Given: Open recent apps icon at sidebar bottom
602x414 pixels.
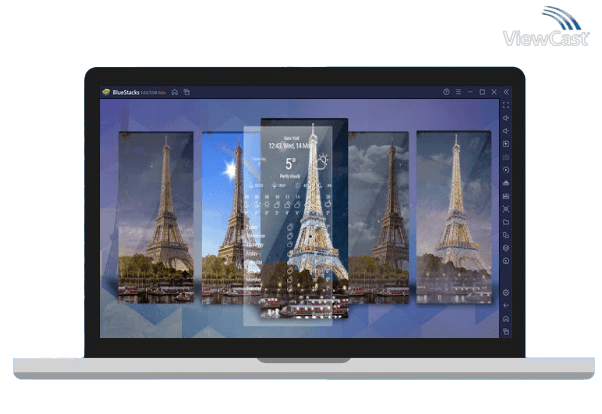Looking at the screenshot, I should [506, 331].
